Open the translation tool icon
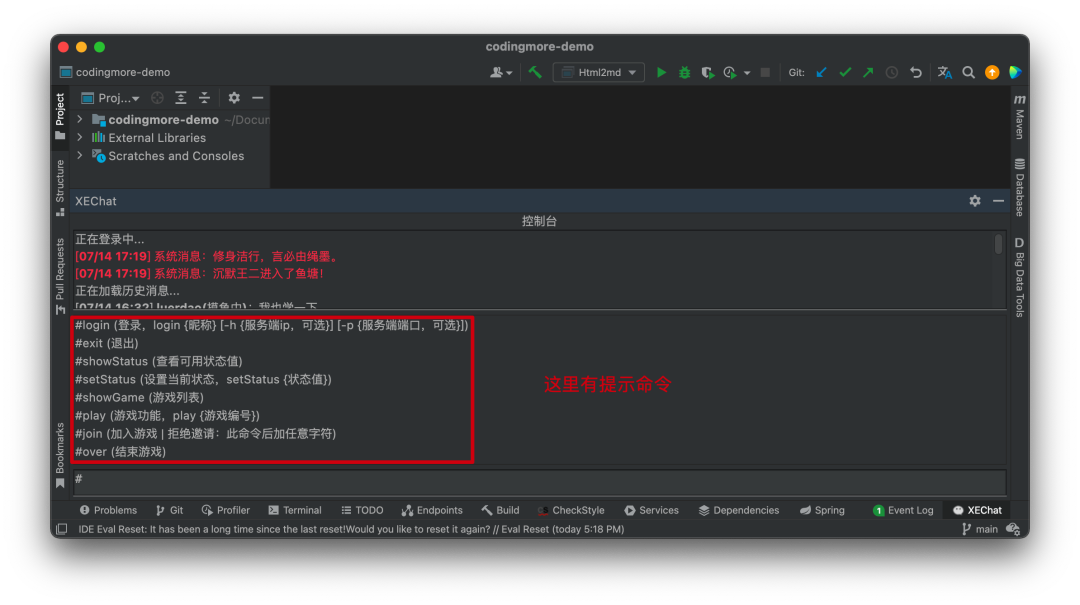 (x=943, y=72)
